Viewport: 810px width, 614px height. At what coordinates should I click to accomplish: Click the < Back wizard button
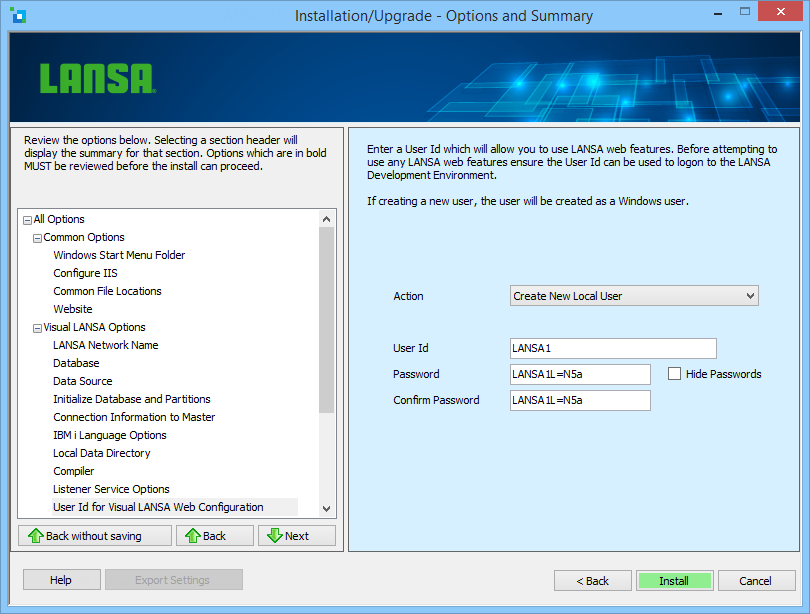pyautogui.click(x=593, y=581)
